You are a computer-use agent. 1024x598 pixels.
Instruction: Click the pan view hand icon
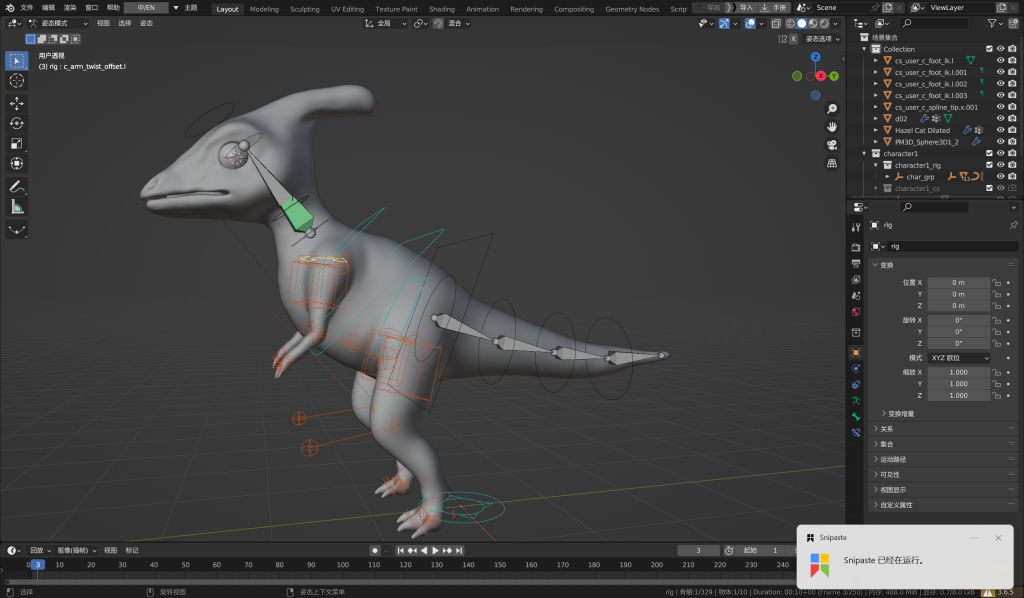click(x=831, y=127)
